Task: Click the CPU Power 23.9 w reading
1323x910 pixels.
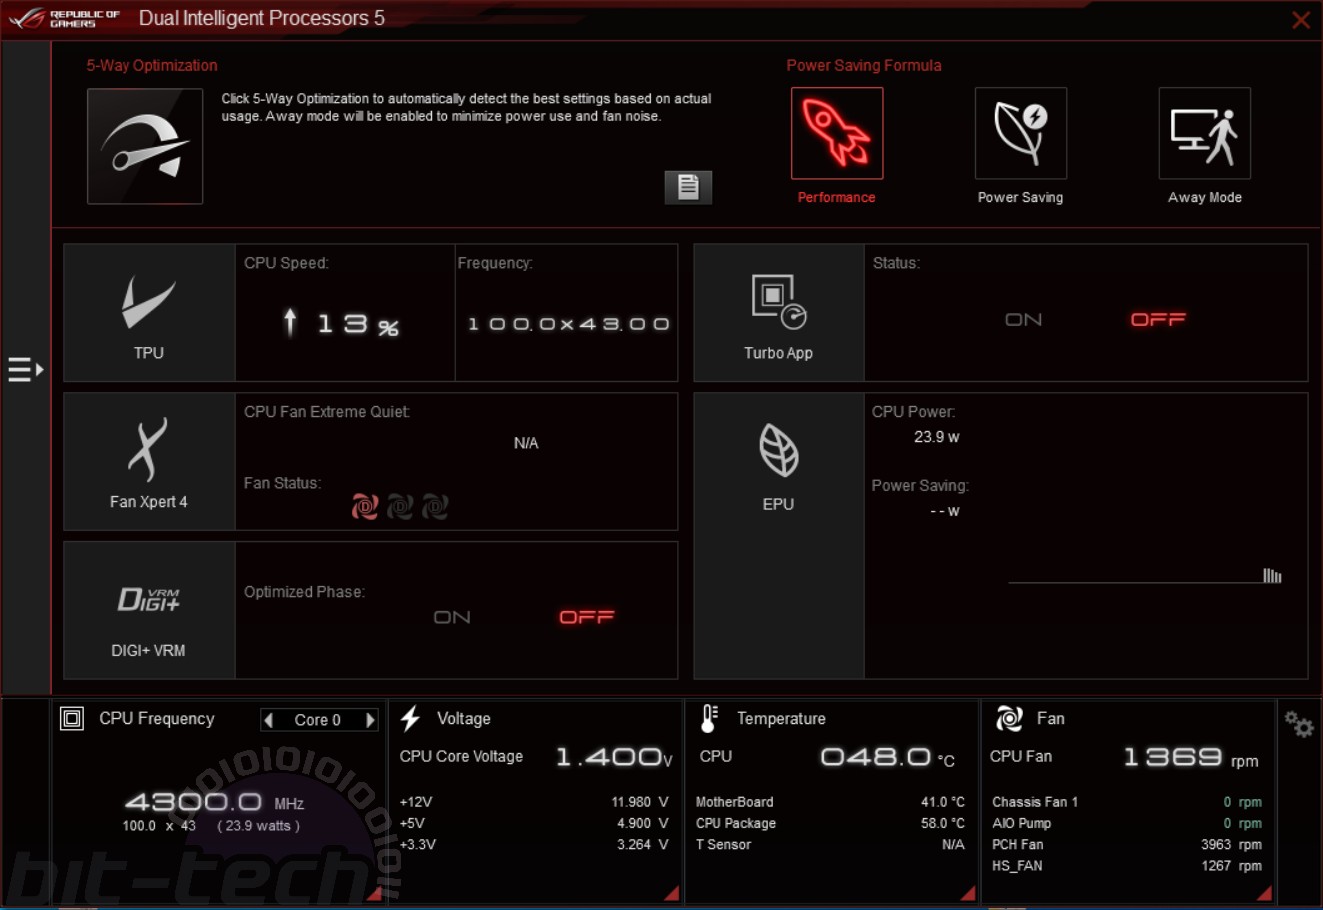Action: (x=936, y=437)
